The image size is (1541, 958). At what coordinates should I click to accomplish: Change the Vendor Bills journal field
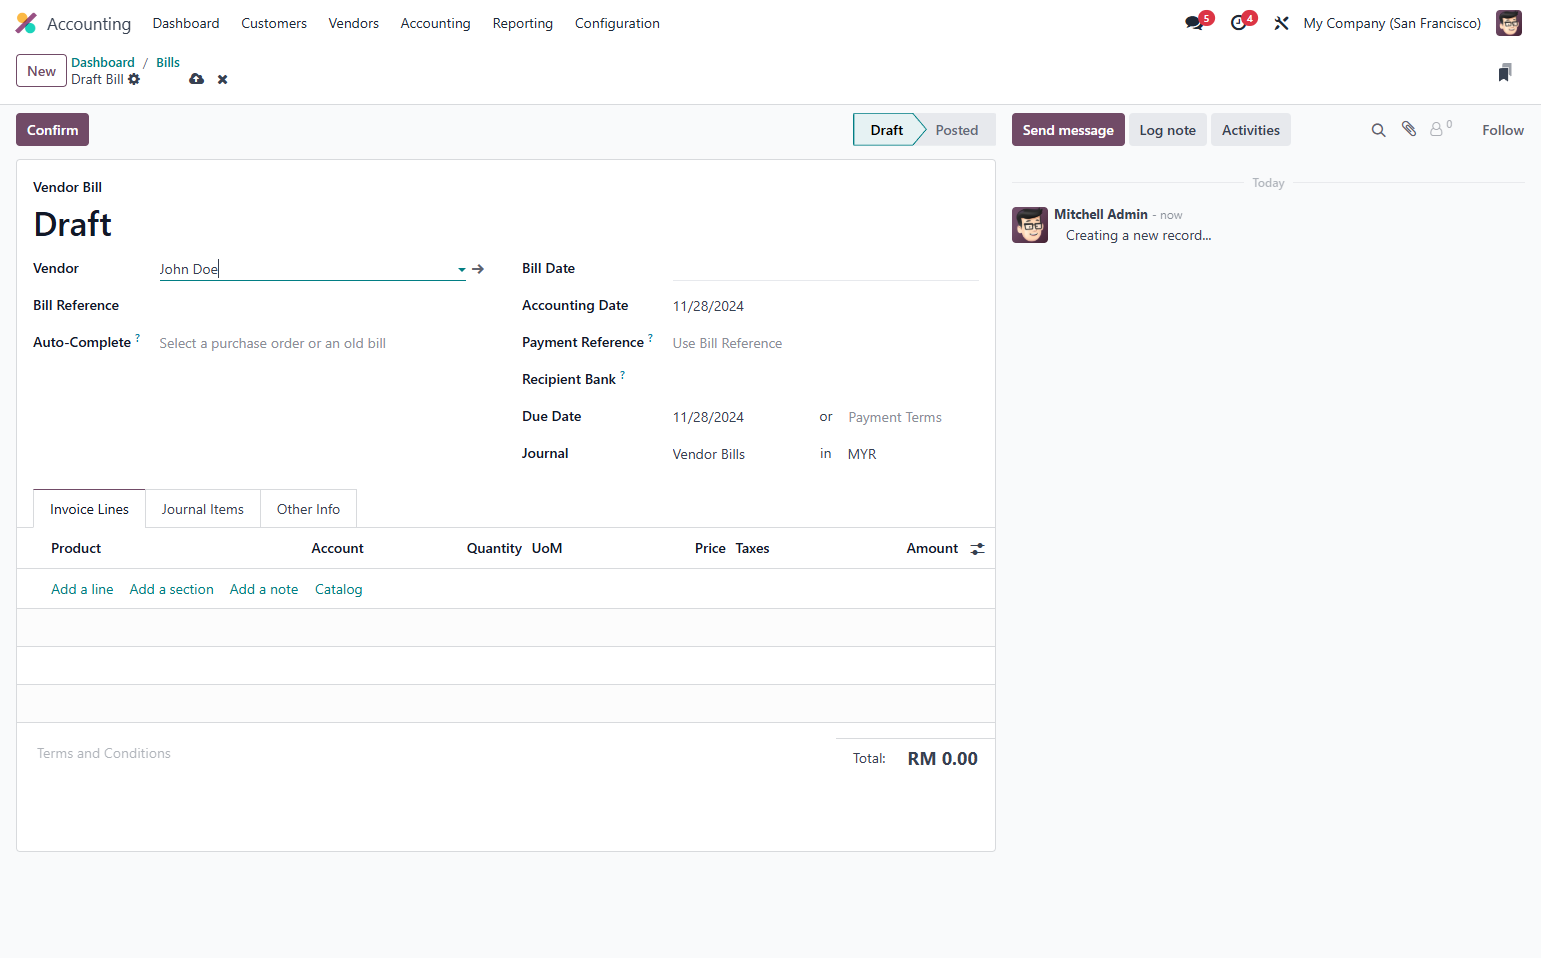click(x=740, y=454)
